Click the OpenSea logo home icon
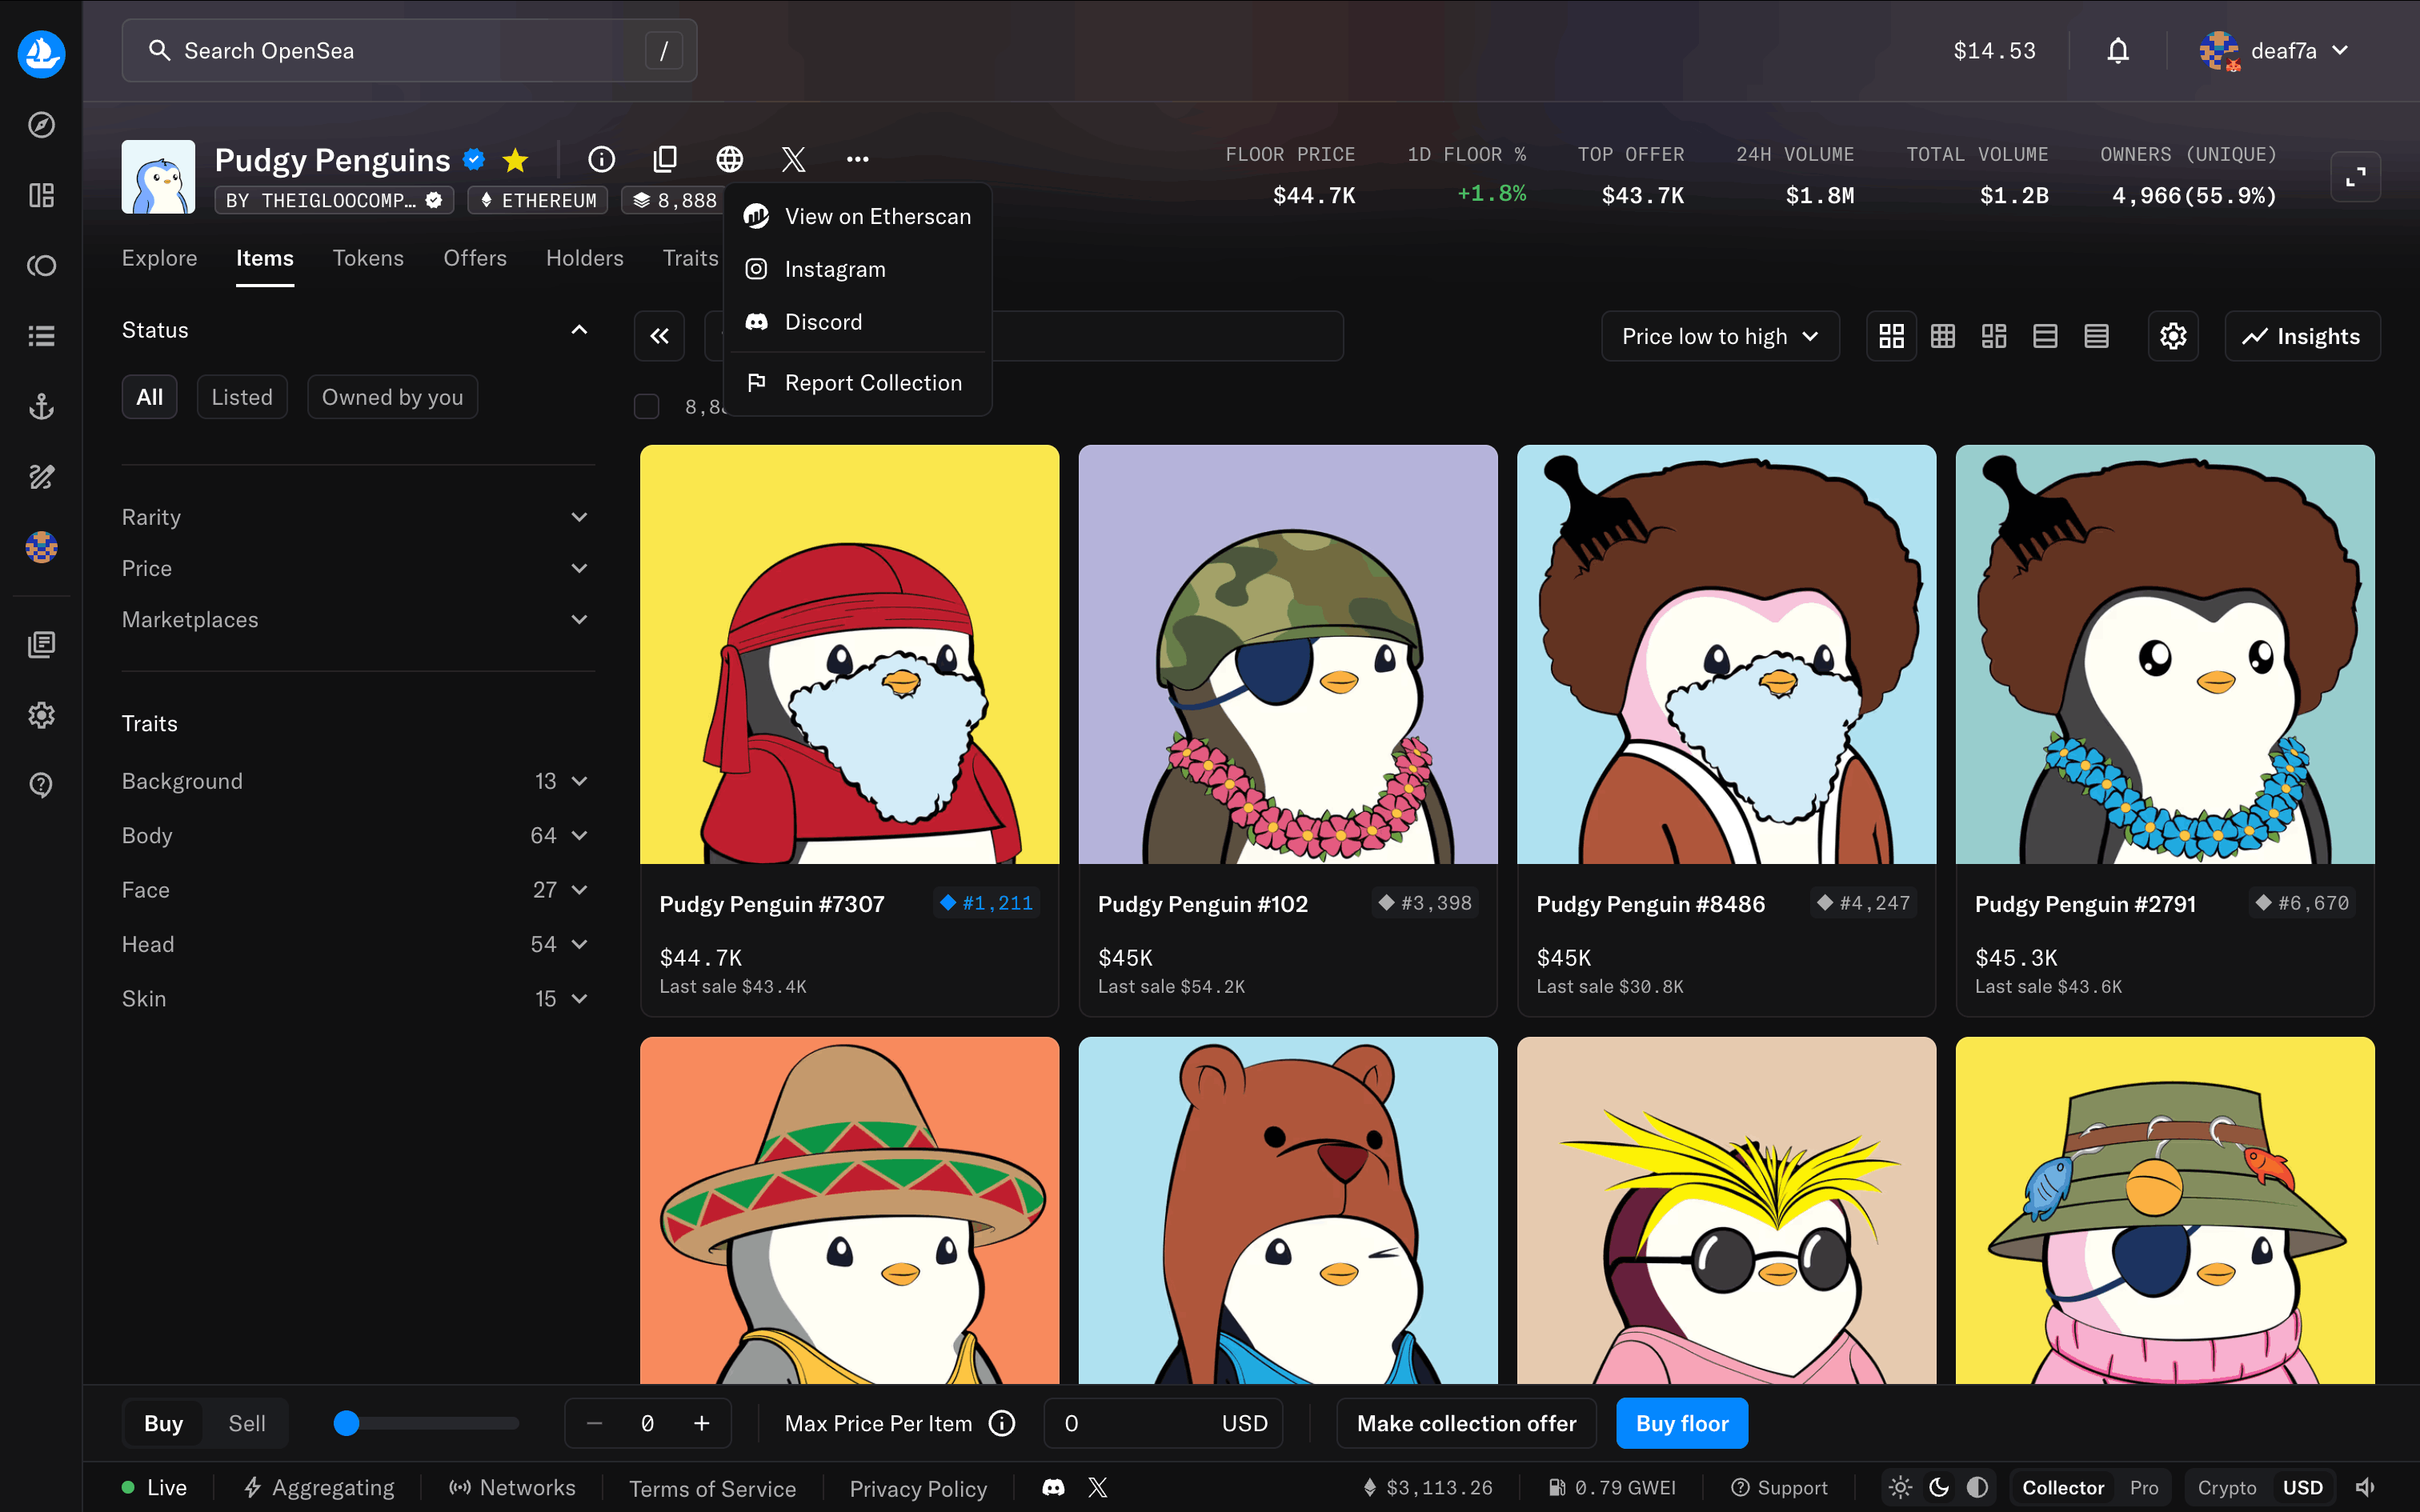The width and height of the screenshot is (2420, 1512). pos(41,53)
